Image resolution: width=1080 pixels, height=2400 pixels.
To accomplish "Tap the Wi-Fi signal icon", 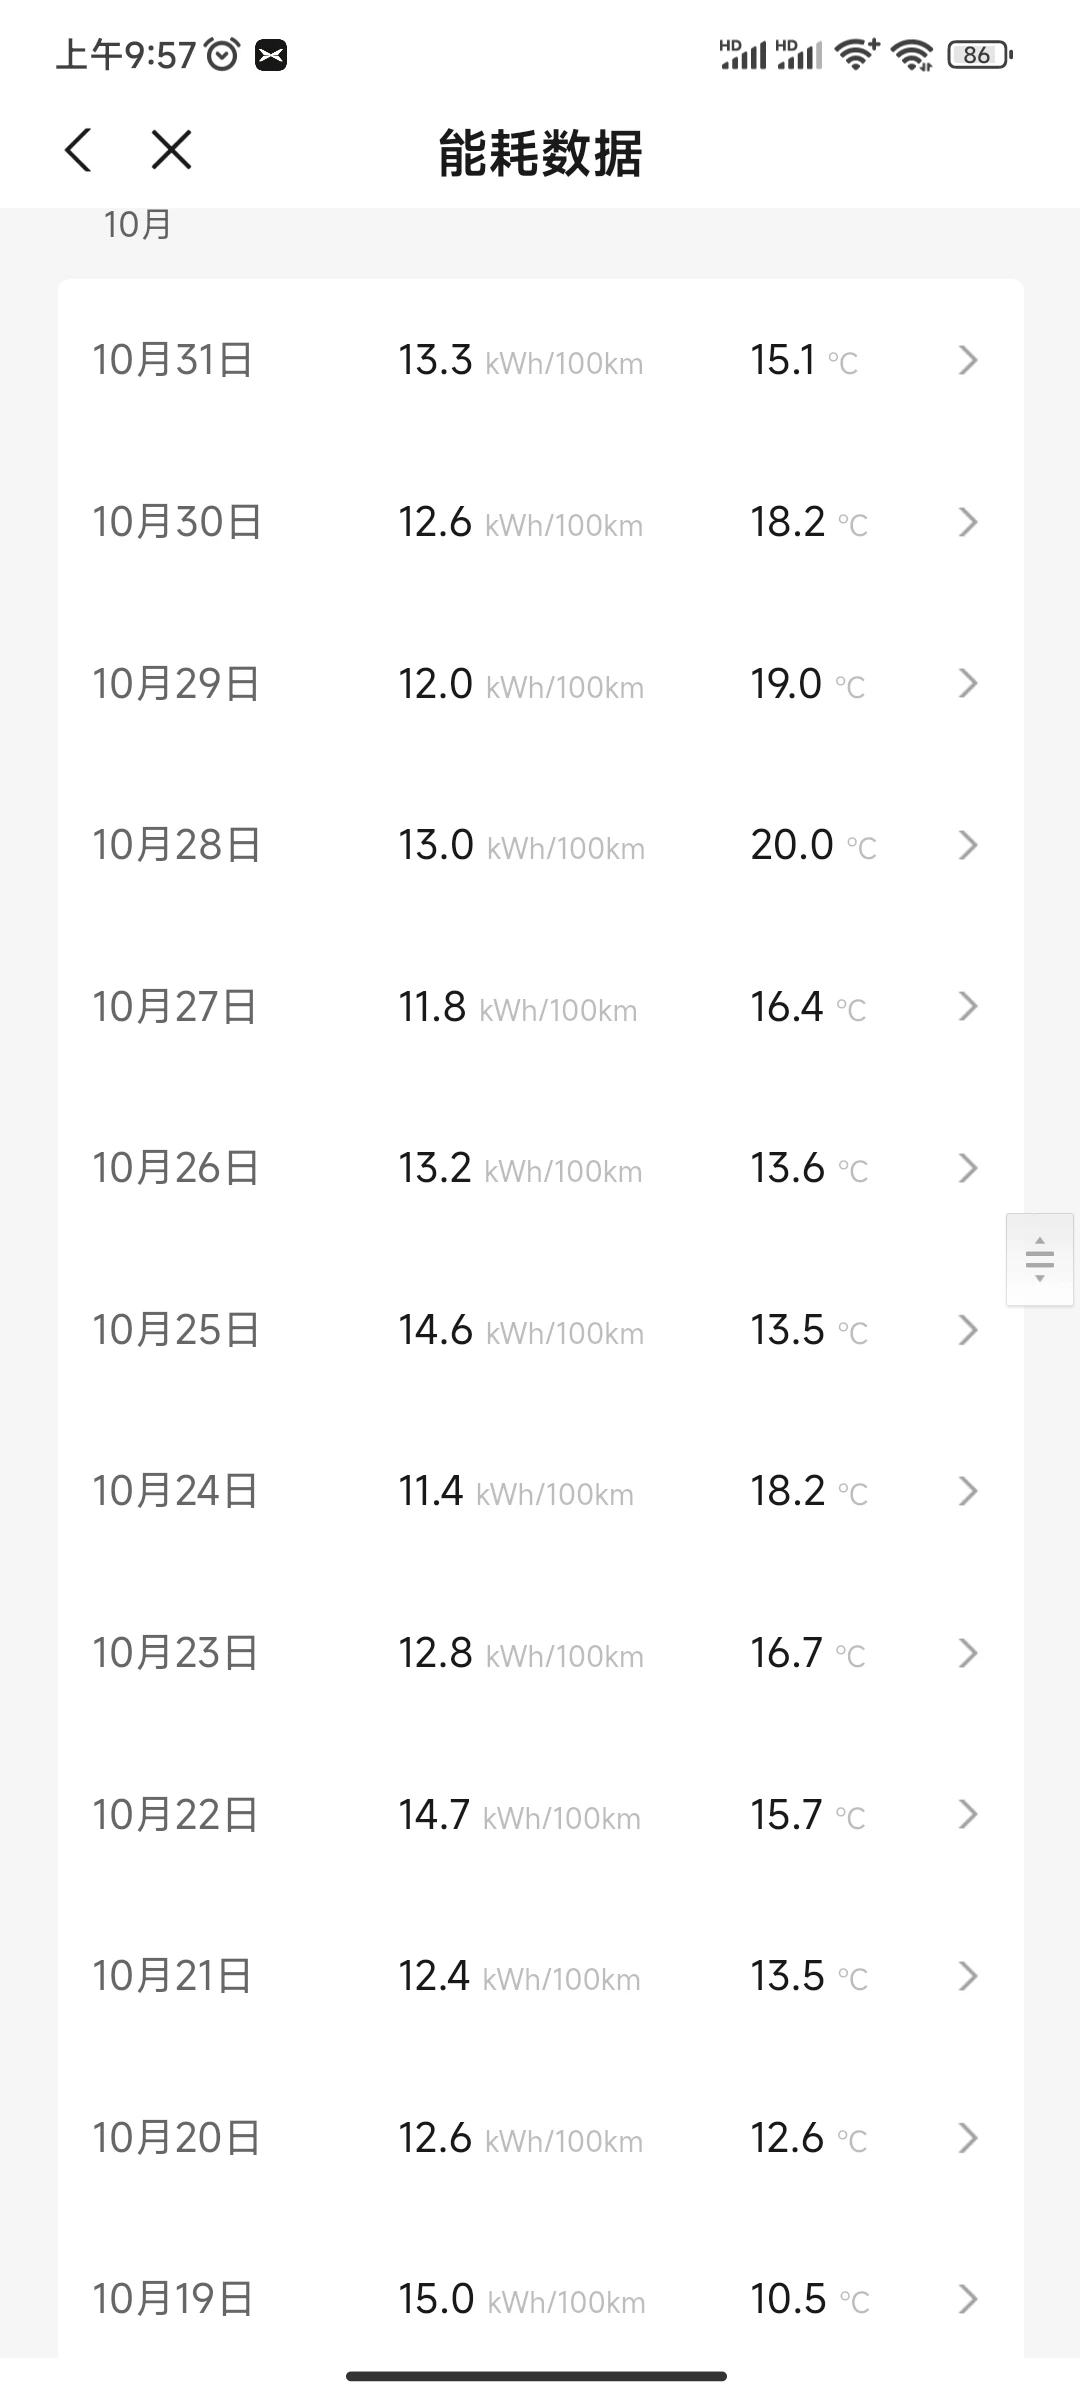I will (858, 54).
